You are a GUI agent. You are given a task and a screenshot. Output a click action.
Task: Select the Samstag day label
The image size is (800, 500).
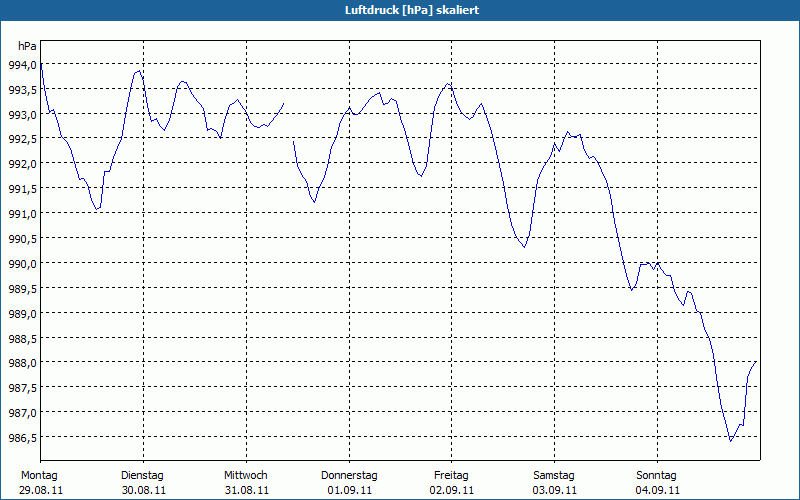(x=554, y=475)
